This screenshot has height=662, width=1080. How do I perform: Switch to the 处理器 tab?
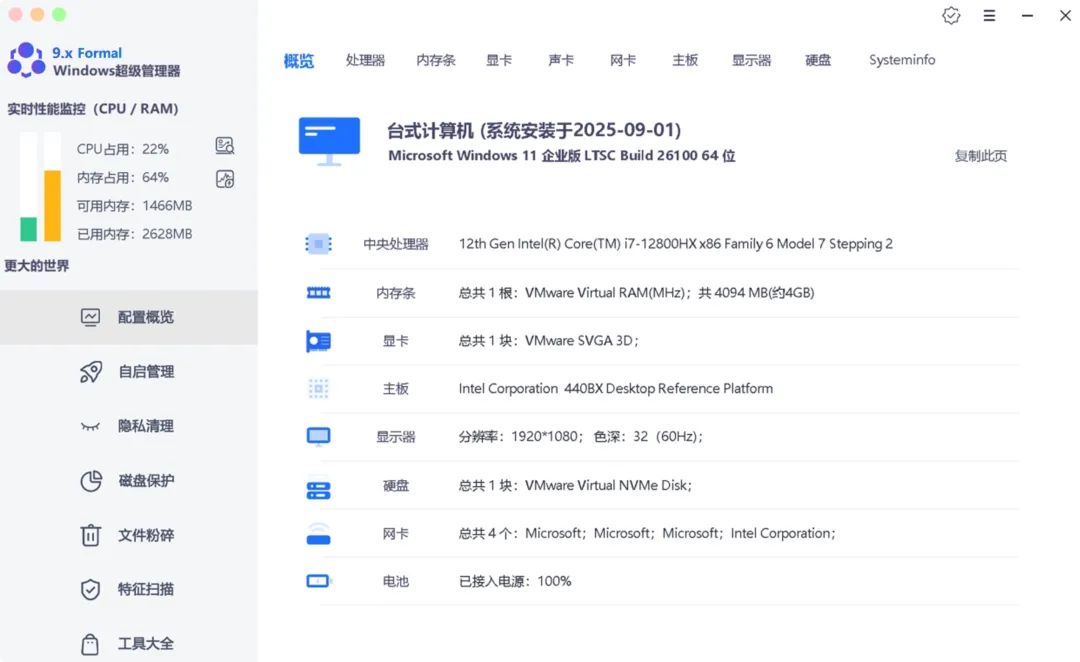click(x=365, y=60)
